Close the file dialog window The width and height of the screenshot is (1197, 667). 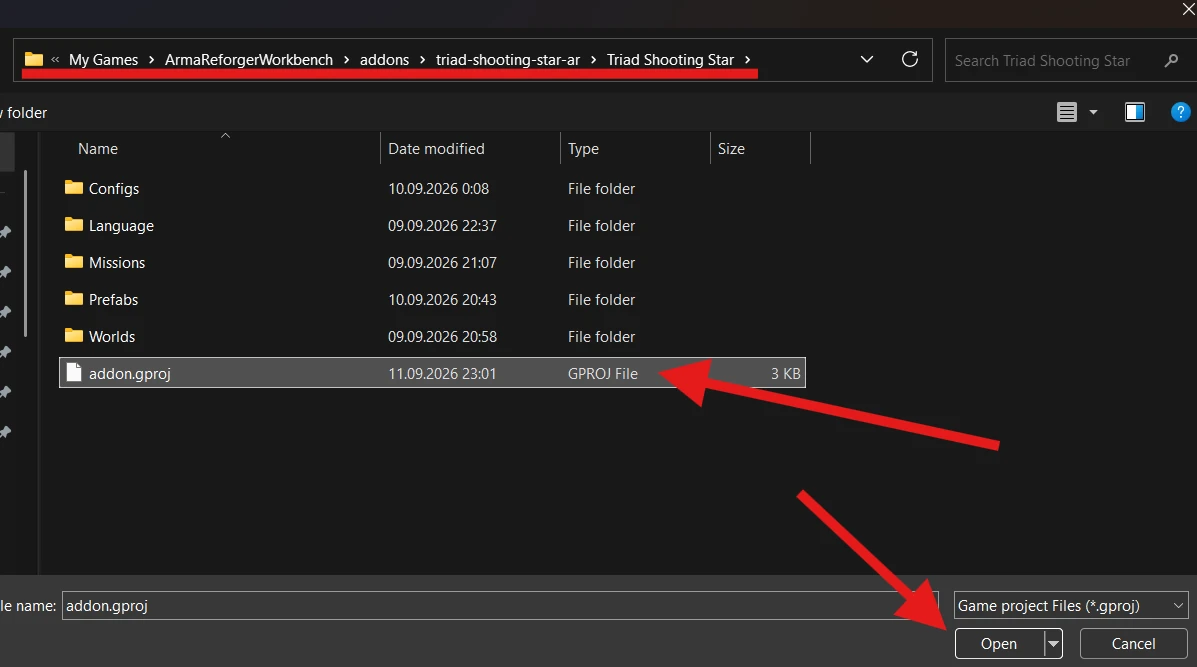coord(1188,10)
